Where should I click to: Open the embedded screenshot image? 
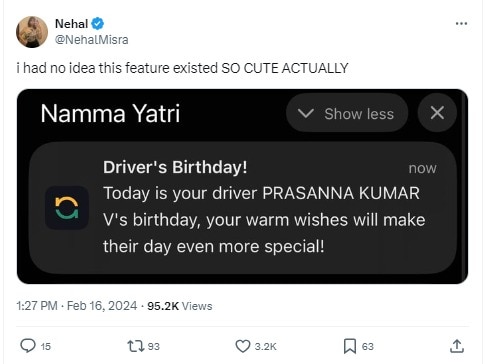tap(242, 186)
